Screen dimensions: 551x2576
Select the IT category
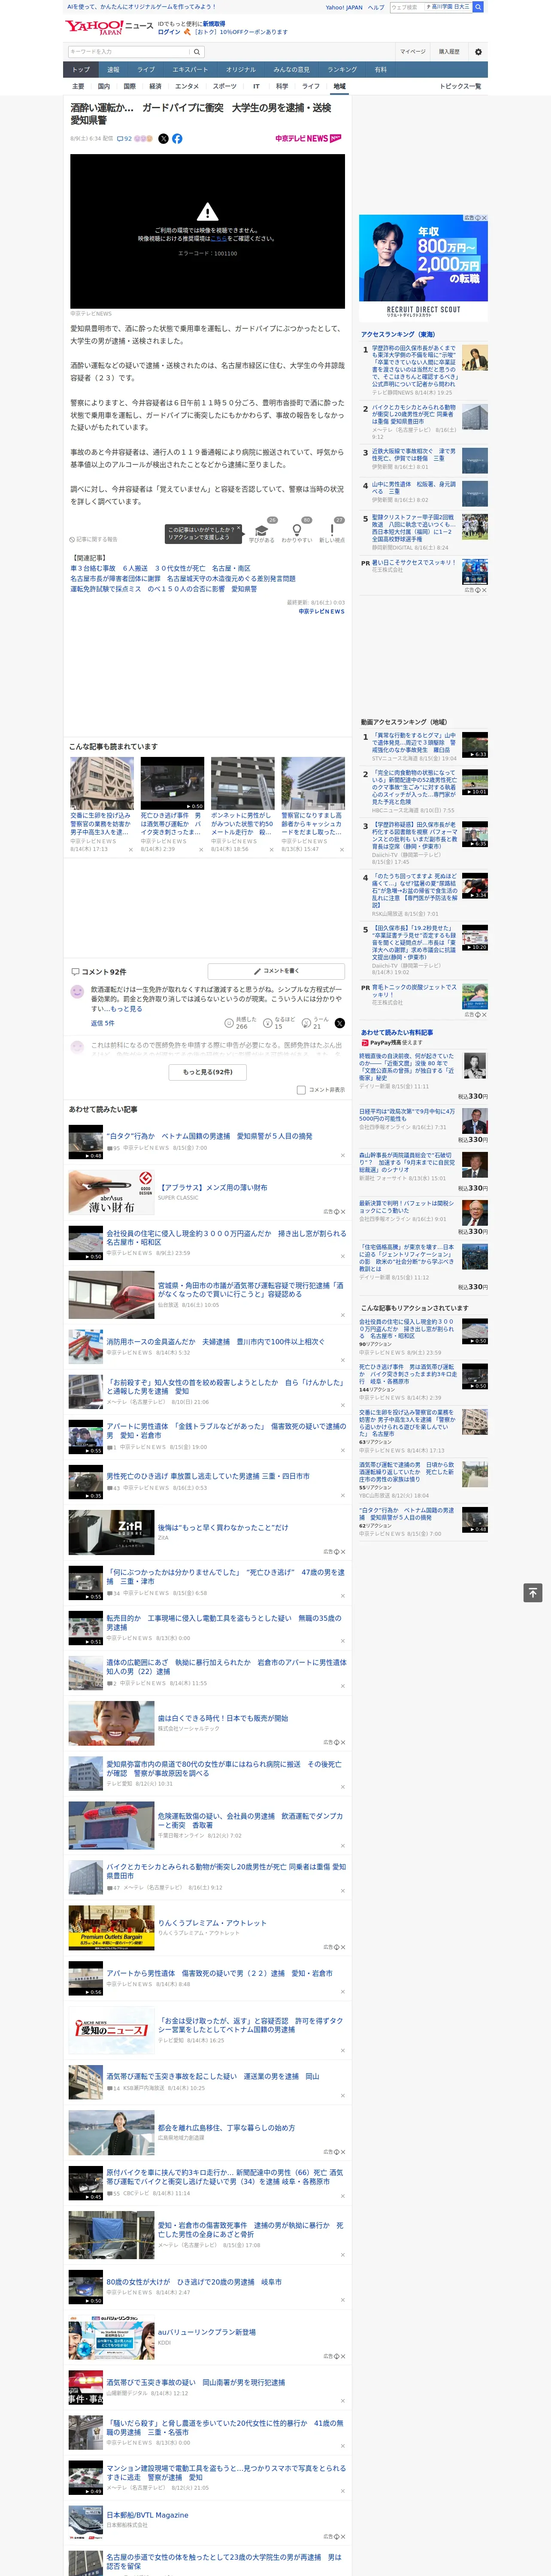[256, 86]
